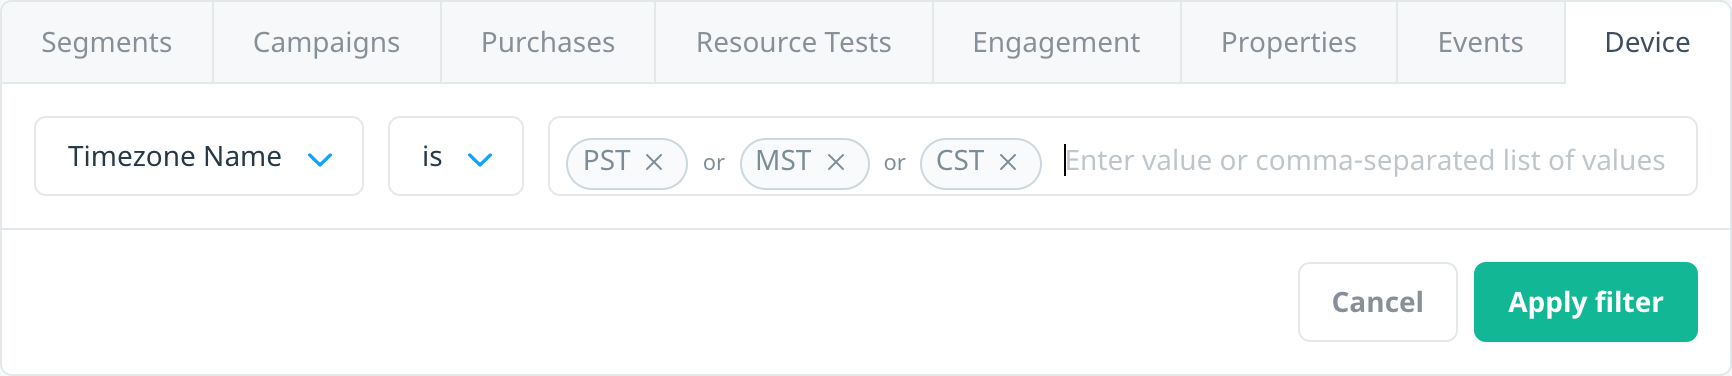This screenshot has height=376, width=1732.
Task: Switch to the Campaigns tab
Action: [x=327, y=42]
